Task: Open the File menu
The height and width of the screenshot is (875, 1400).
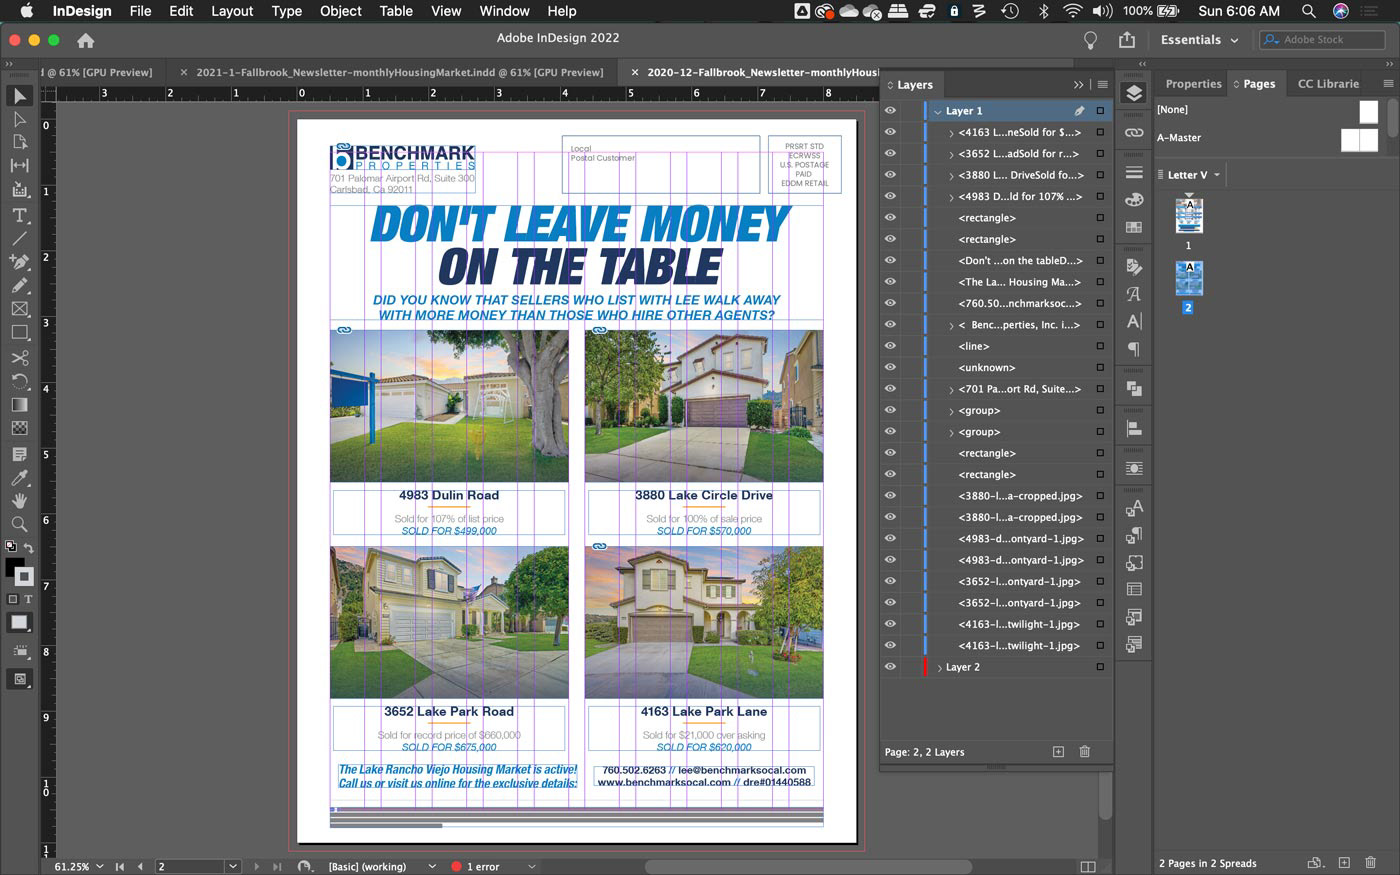Action: [140, 11]
